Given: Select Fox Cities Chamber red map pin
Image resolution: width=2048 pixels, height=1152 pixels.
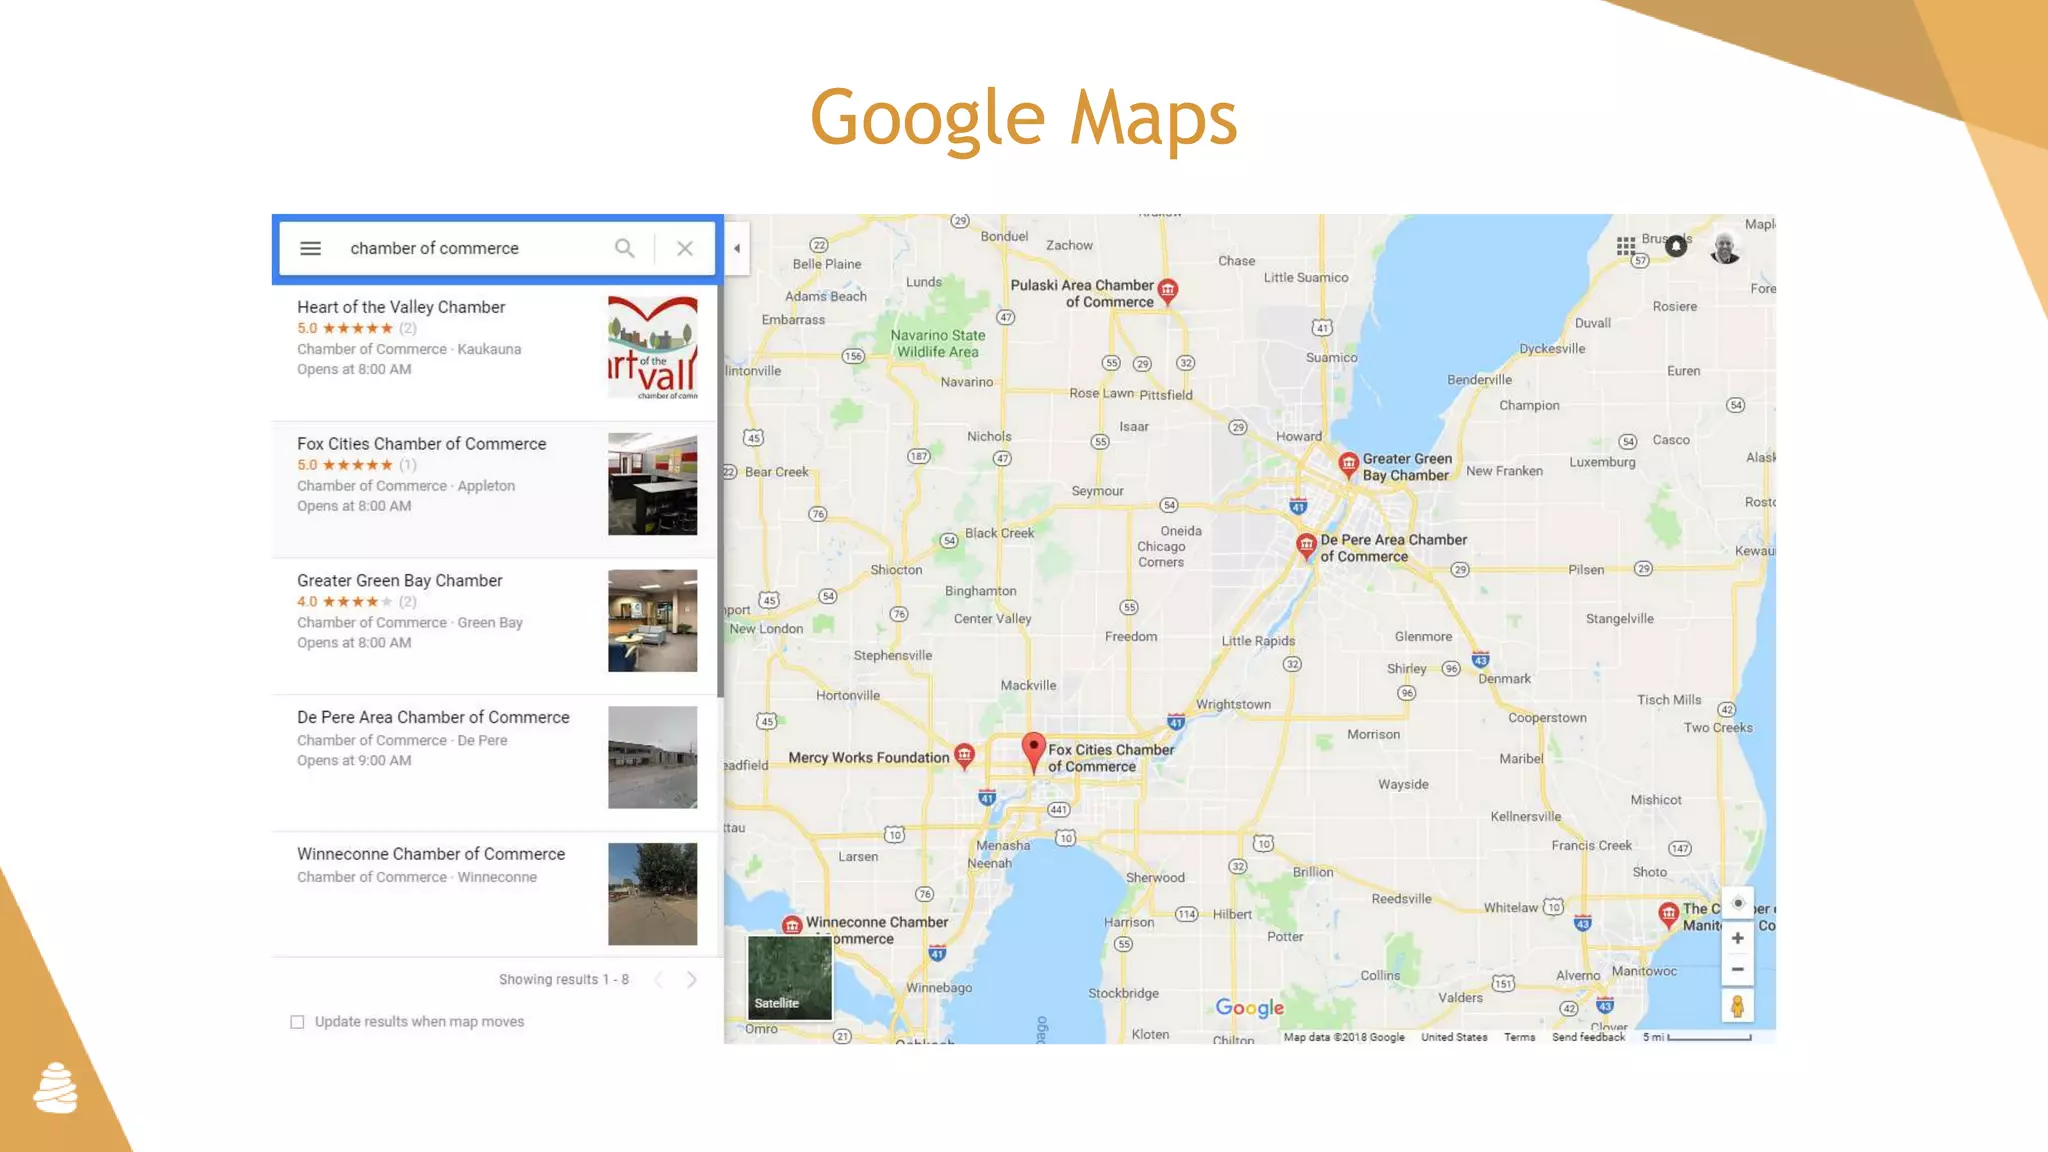Looking at the screenshot, I should click(x=1033, y=752).
